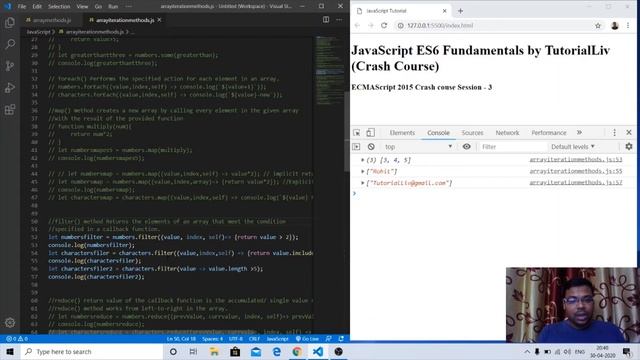Reload the Chrome page
The height and width of the screenshot is (360, 640).
click(x=384, y=25)
